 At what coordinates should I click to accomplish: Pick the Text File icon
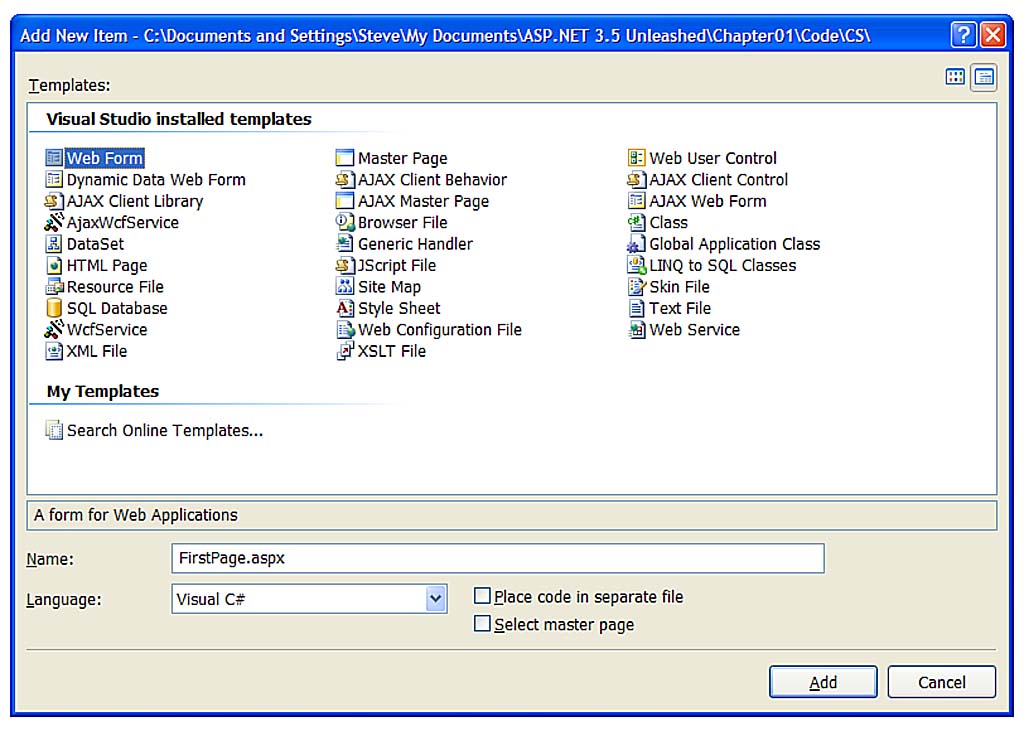tap(636, 308)
